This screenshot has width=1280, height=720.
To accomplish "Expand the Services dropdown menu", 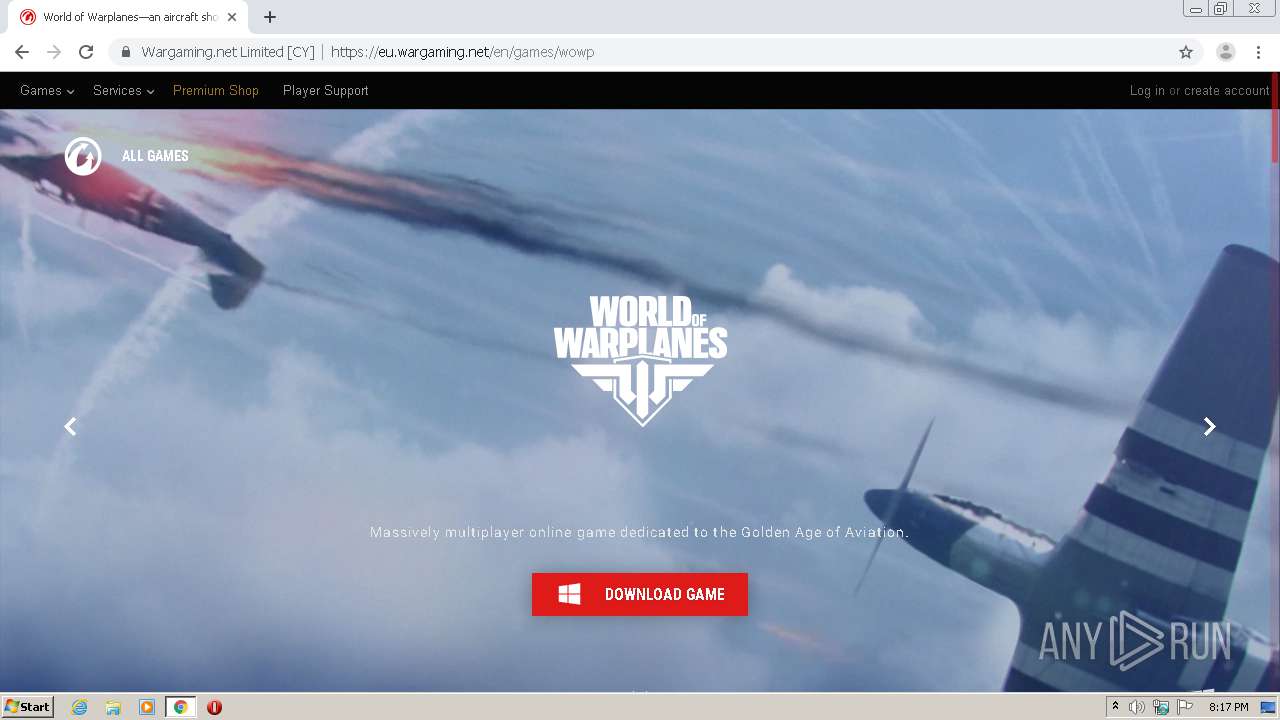I will pyautogui.click(x=123, y=90).
